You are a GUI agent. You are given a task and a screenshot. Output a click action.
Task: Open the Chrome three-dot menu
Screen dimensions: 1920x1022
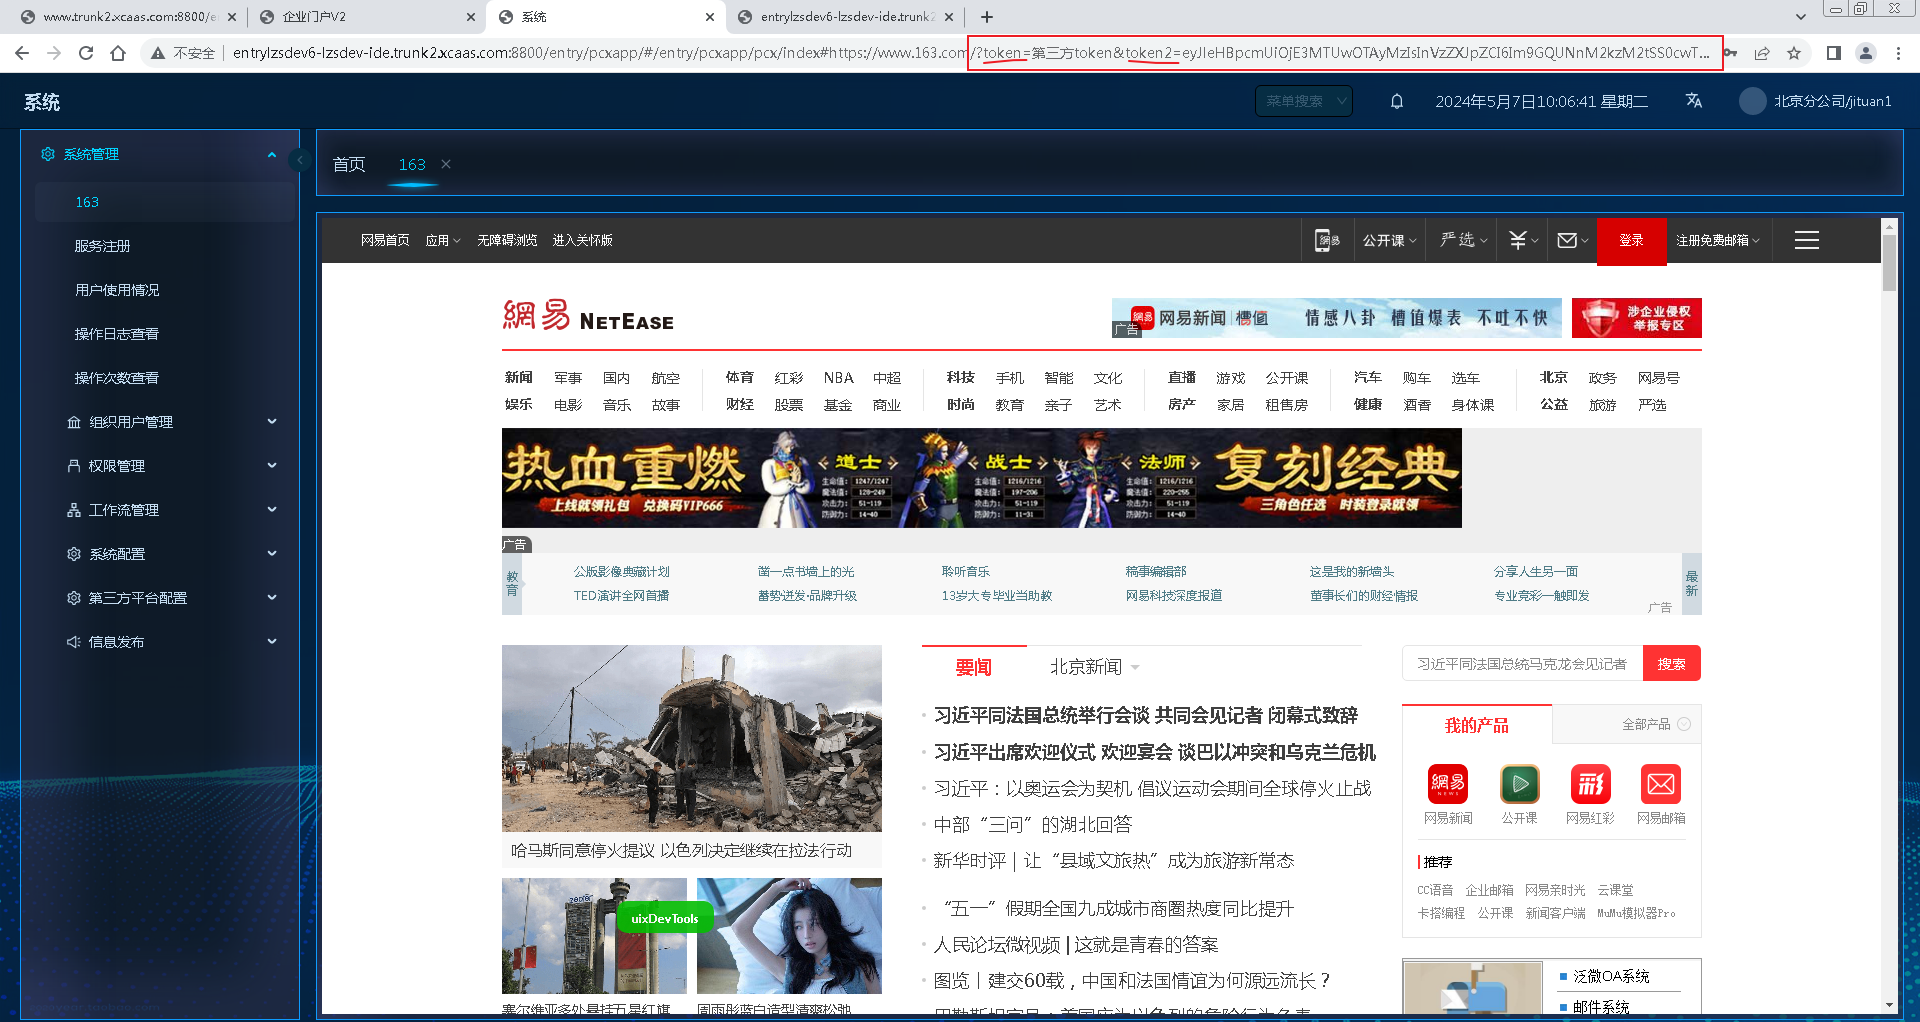[x=1898, y=53]
